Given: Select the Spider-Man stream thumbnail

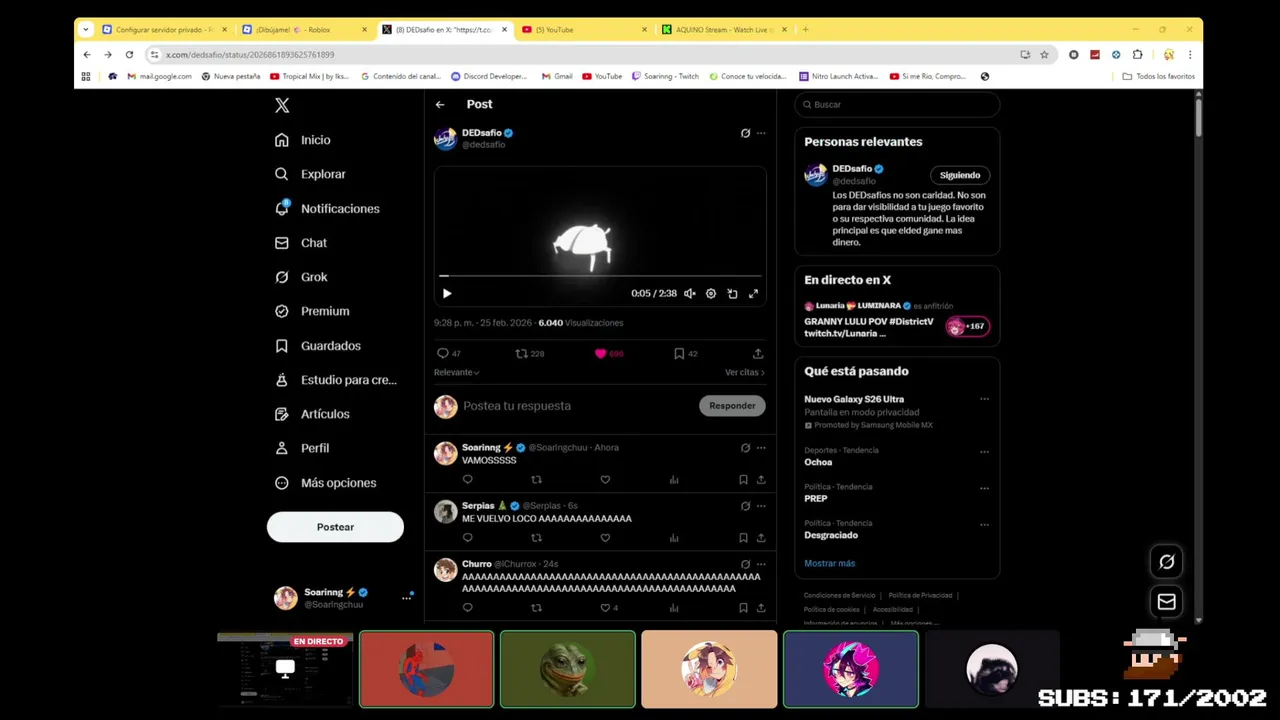Looking at the screenshot, I should 426,669.
